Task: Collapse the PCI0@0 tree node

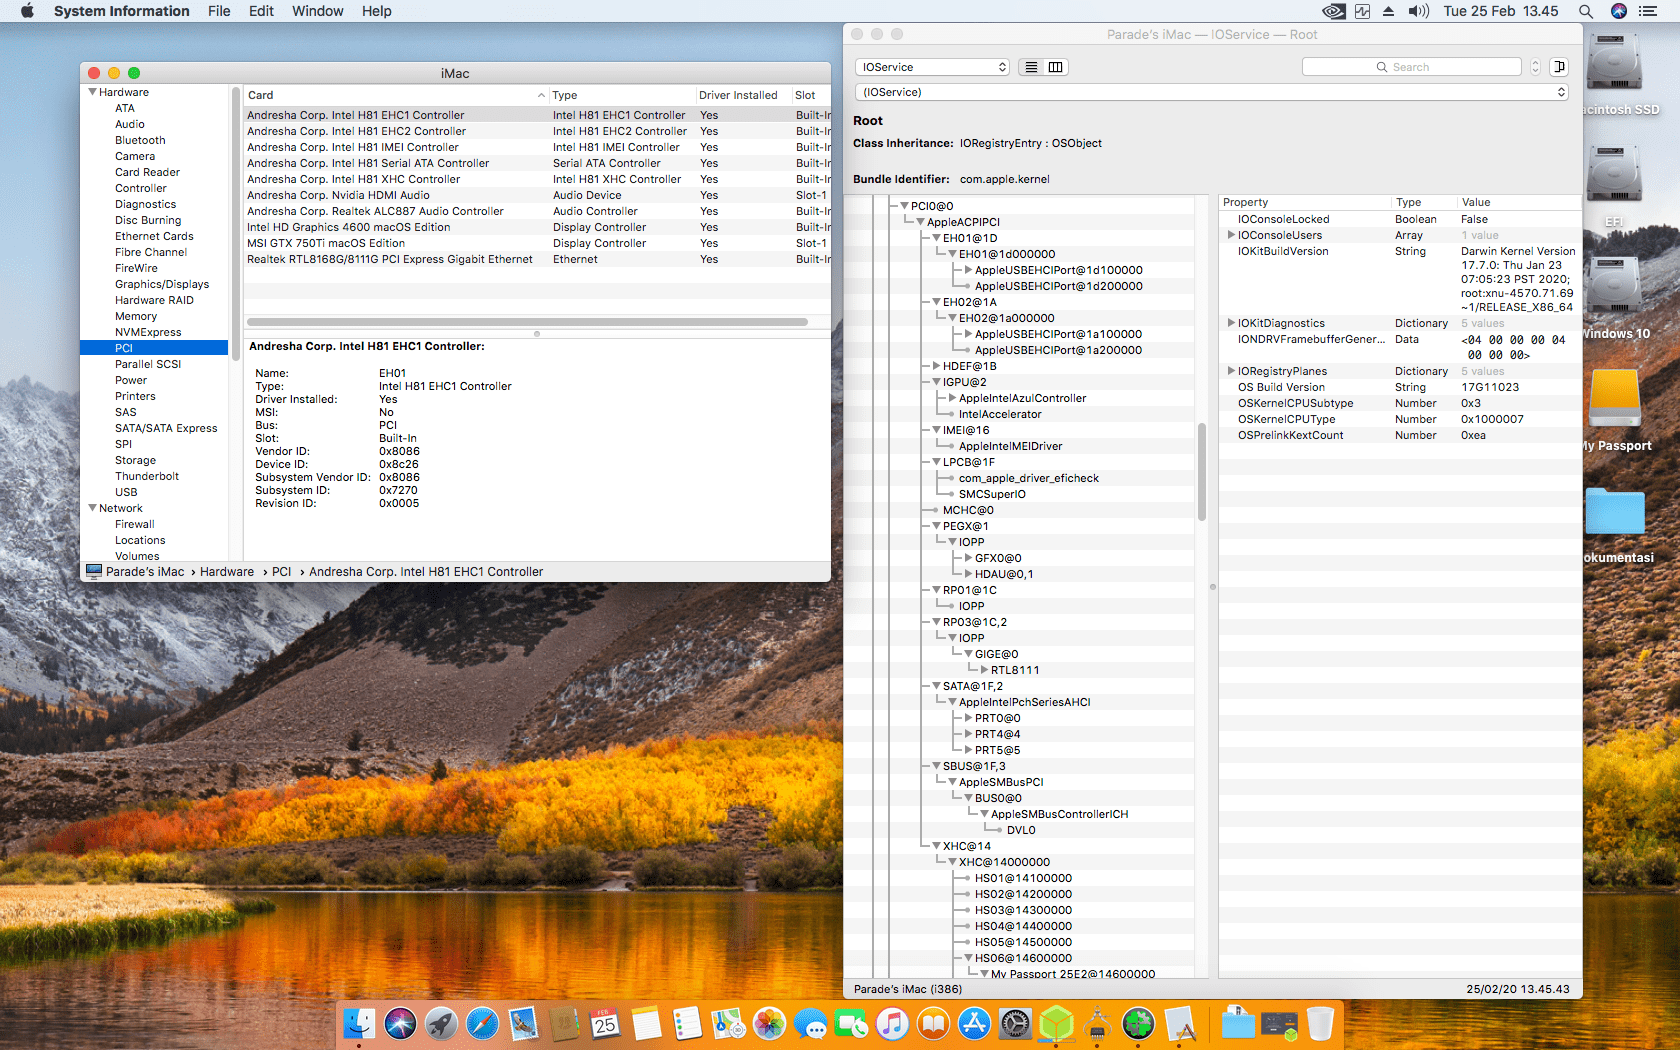Action: tap(904, 206)
